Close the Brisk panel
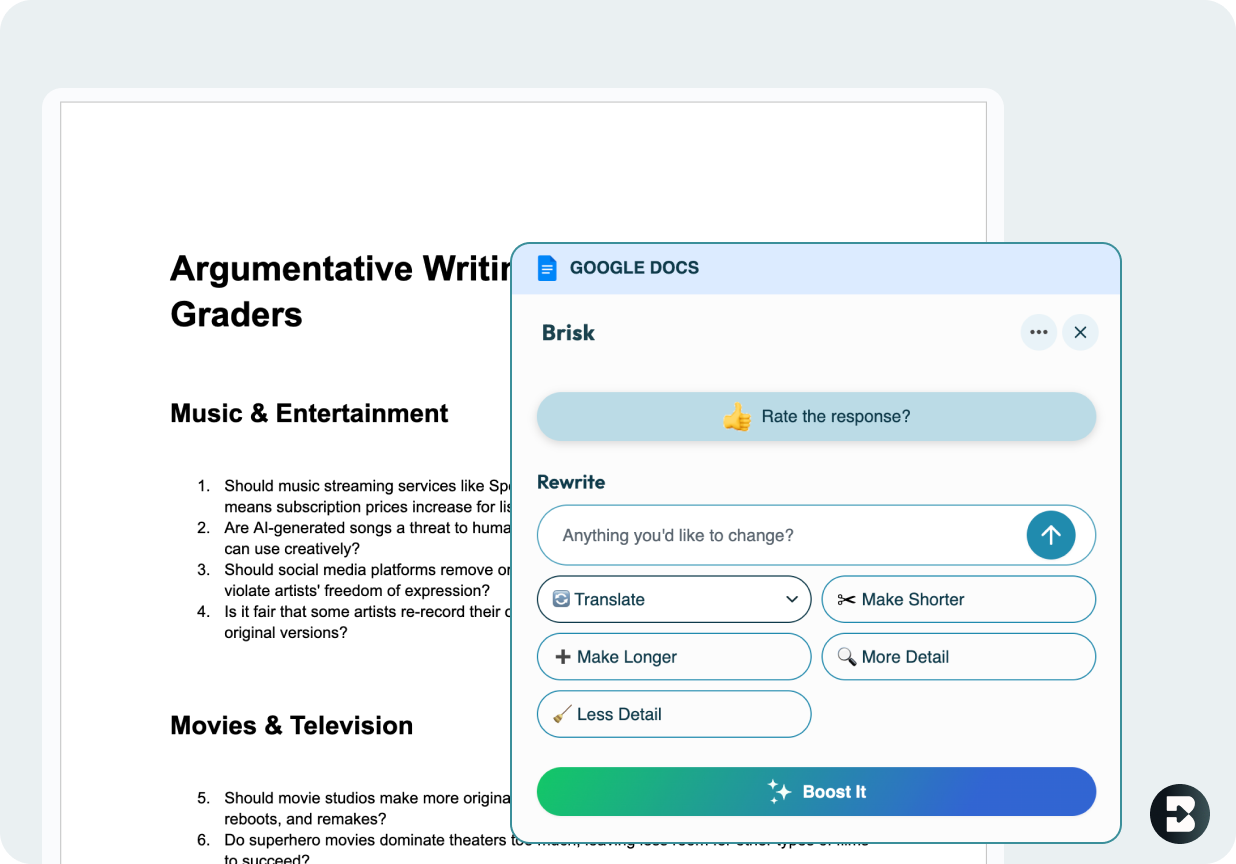This screenshot has height=864, width=1236. point(1080,333)
